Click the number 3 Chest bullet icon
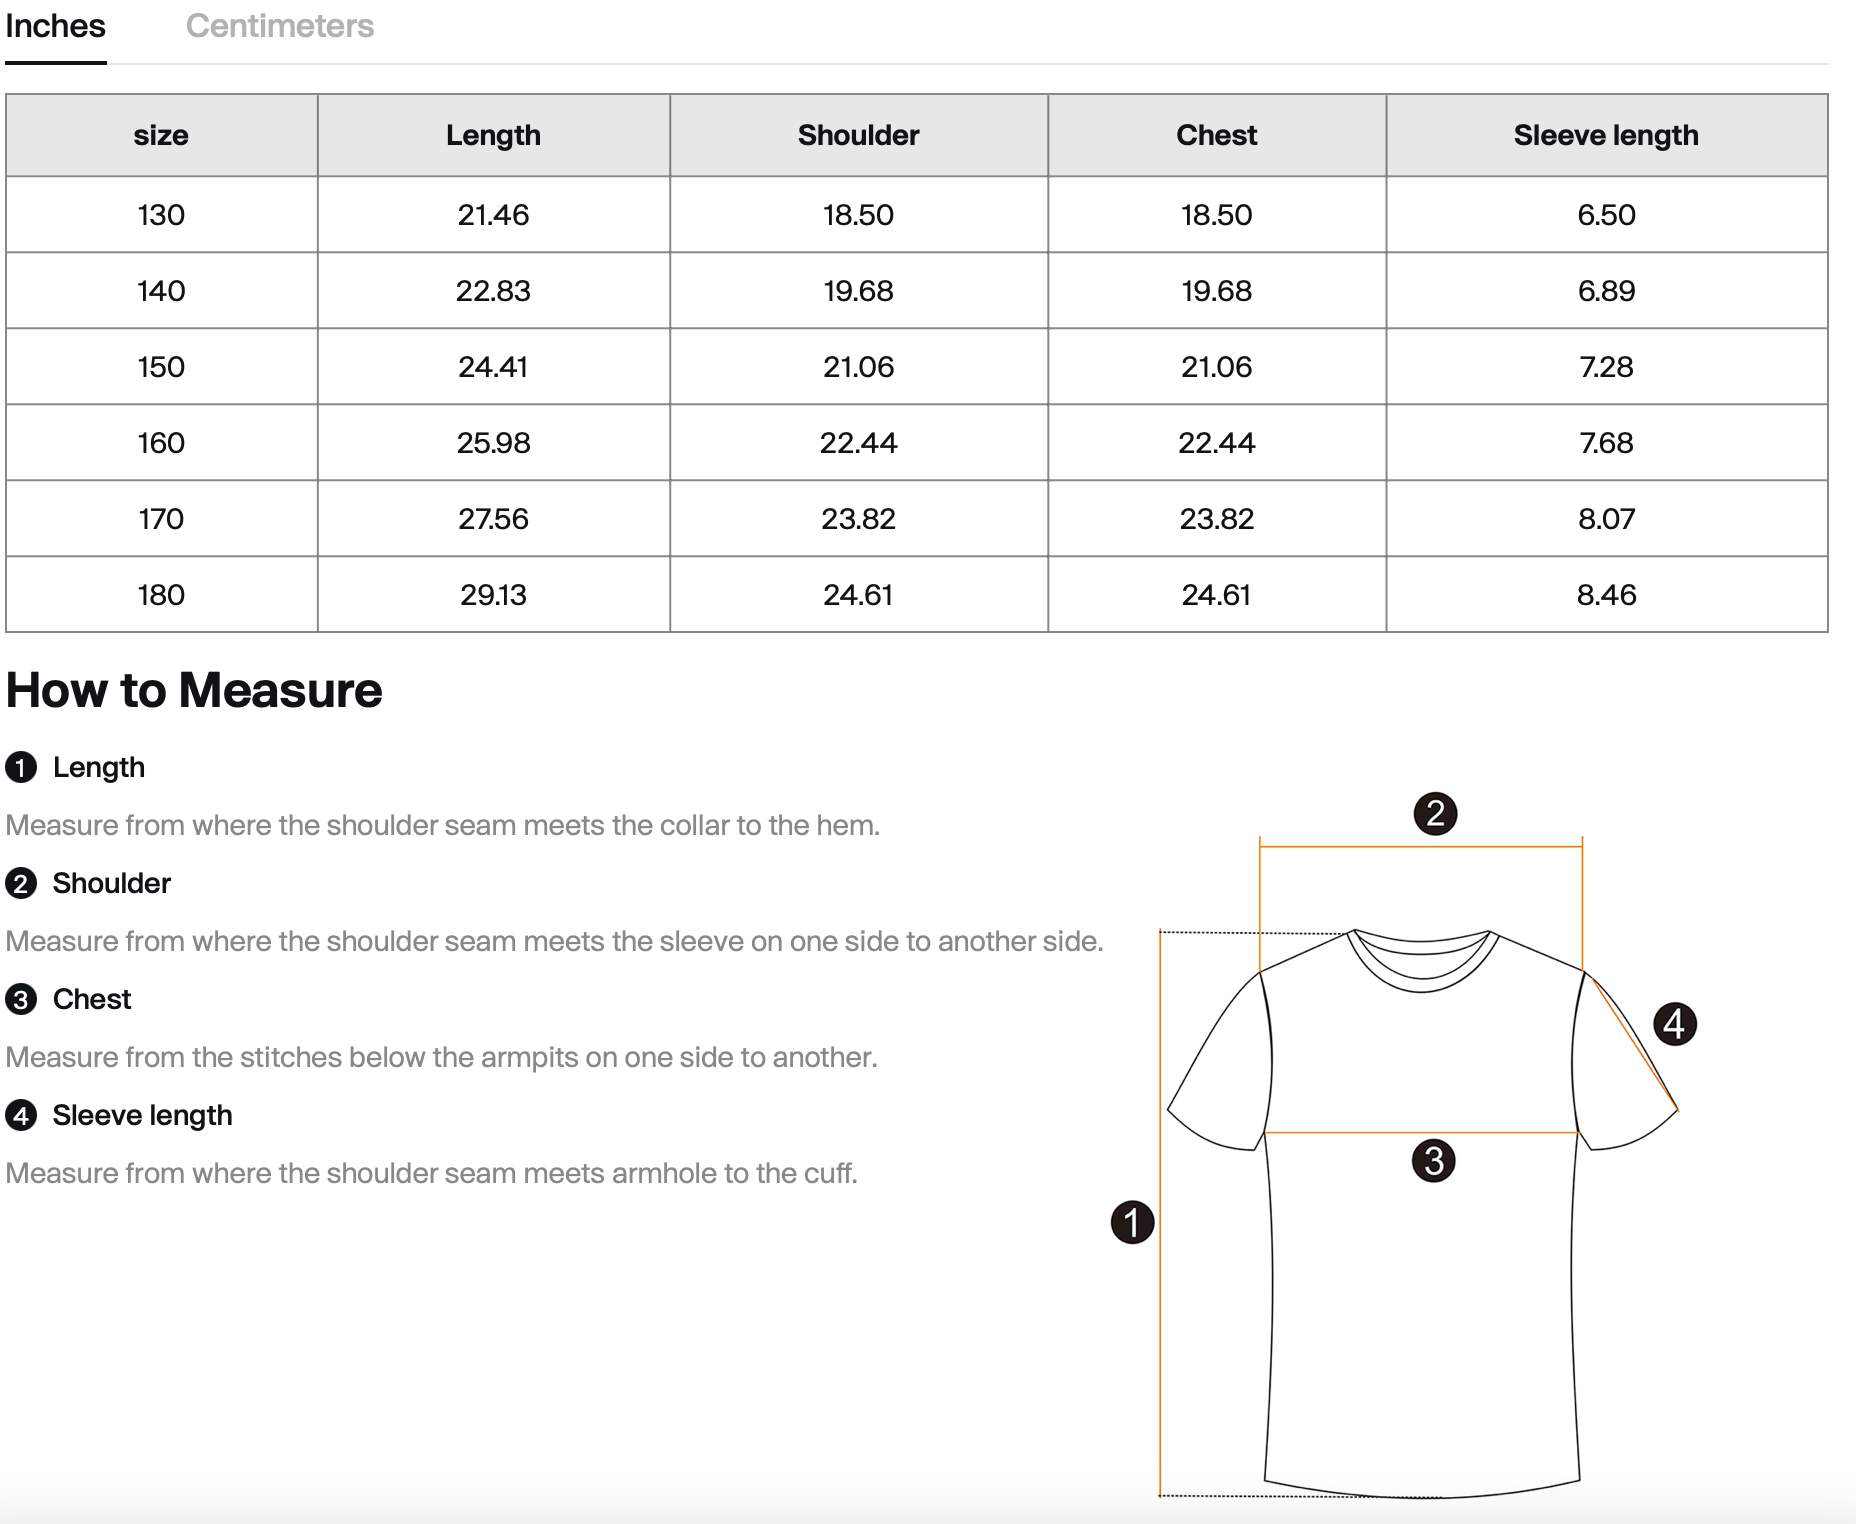 click(21, 1000)
